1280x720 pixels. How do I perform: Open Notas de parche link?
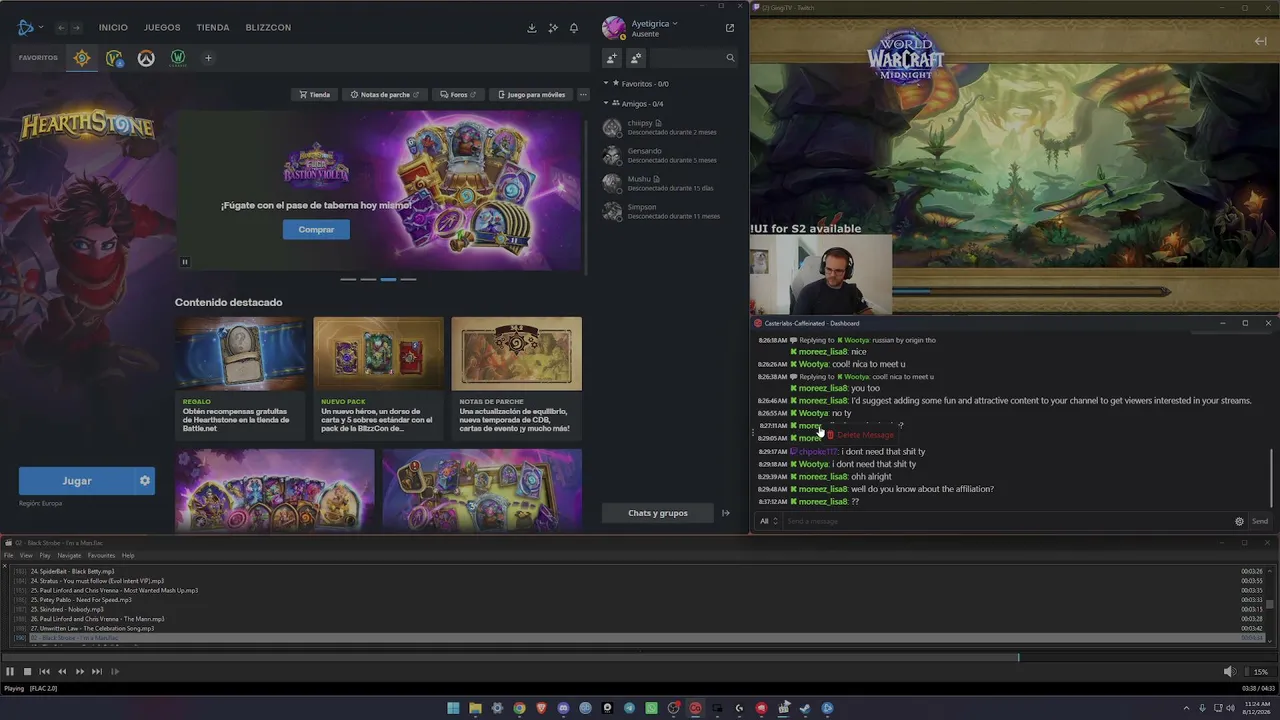click(x=385, y=95)
